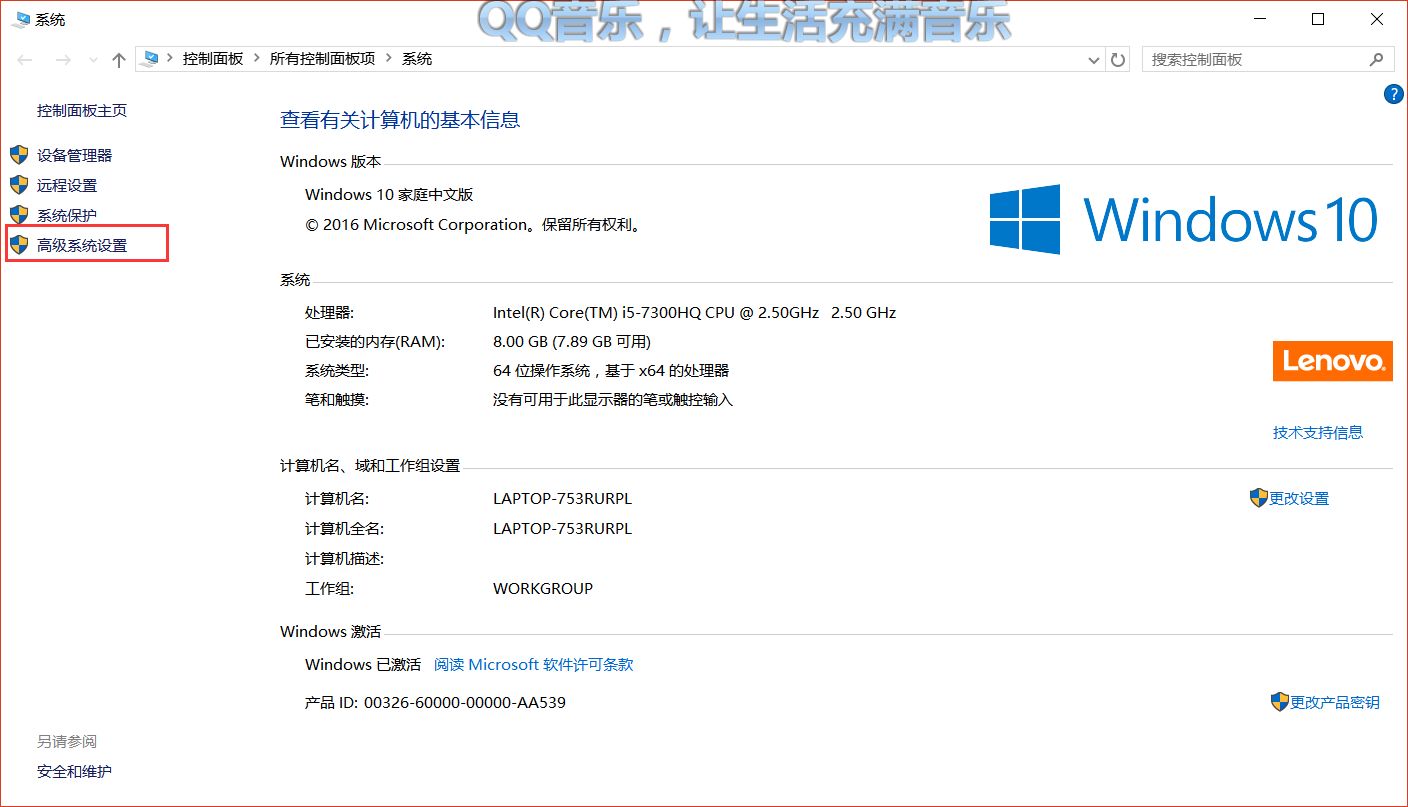Expand chevron after computer icon in address bar
Viewport: 1408px width, 807px height.
point(171,59)
